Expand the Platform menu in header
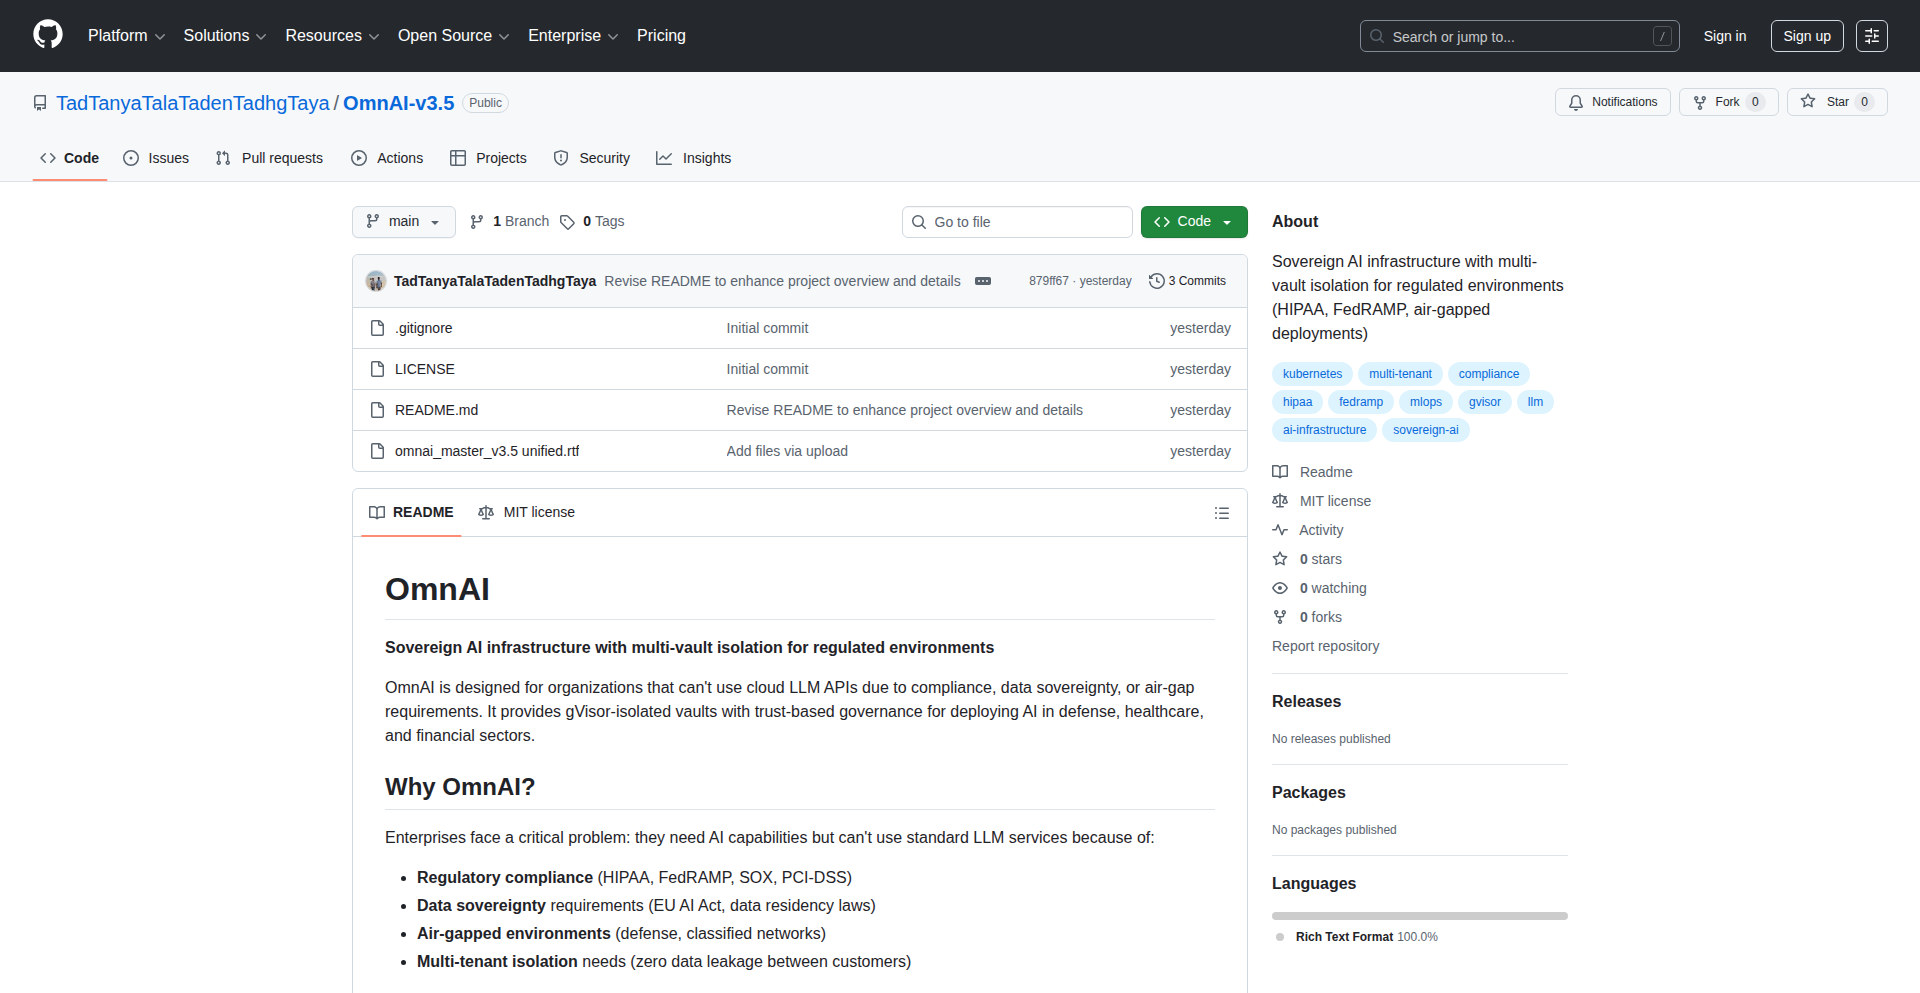1920x993 pixels. coord(126,36)
